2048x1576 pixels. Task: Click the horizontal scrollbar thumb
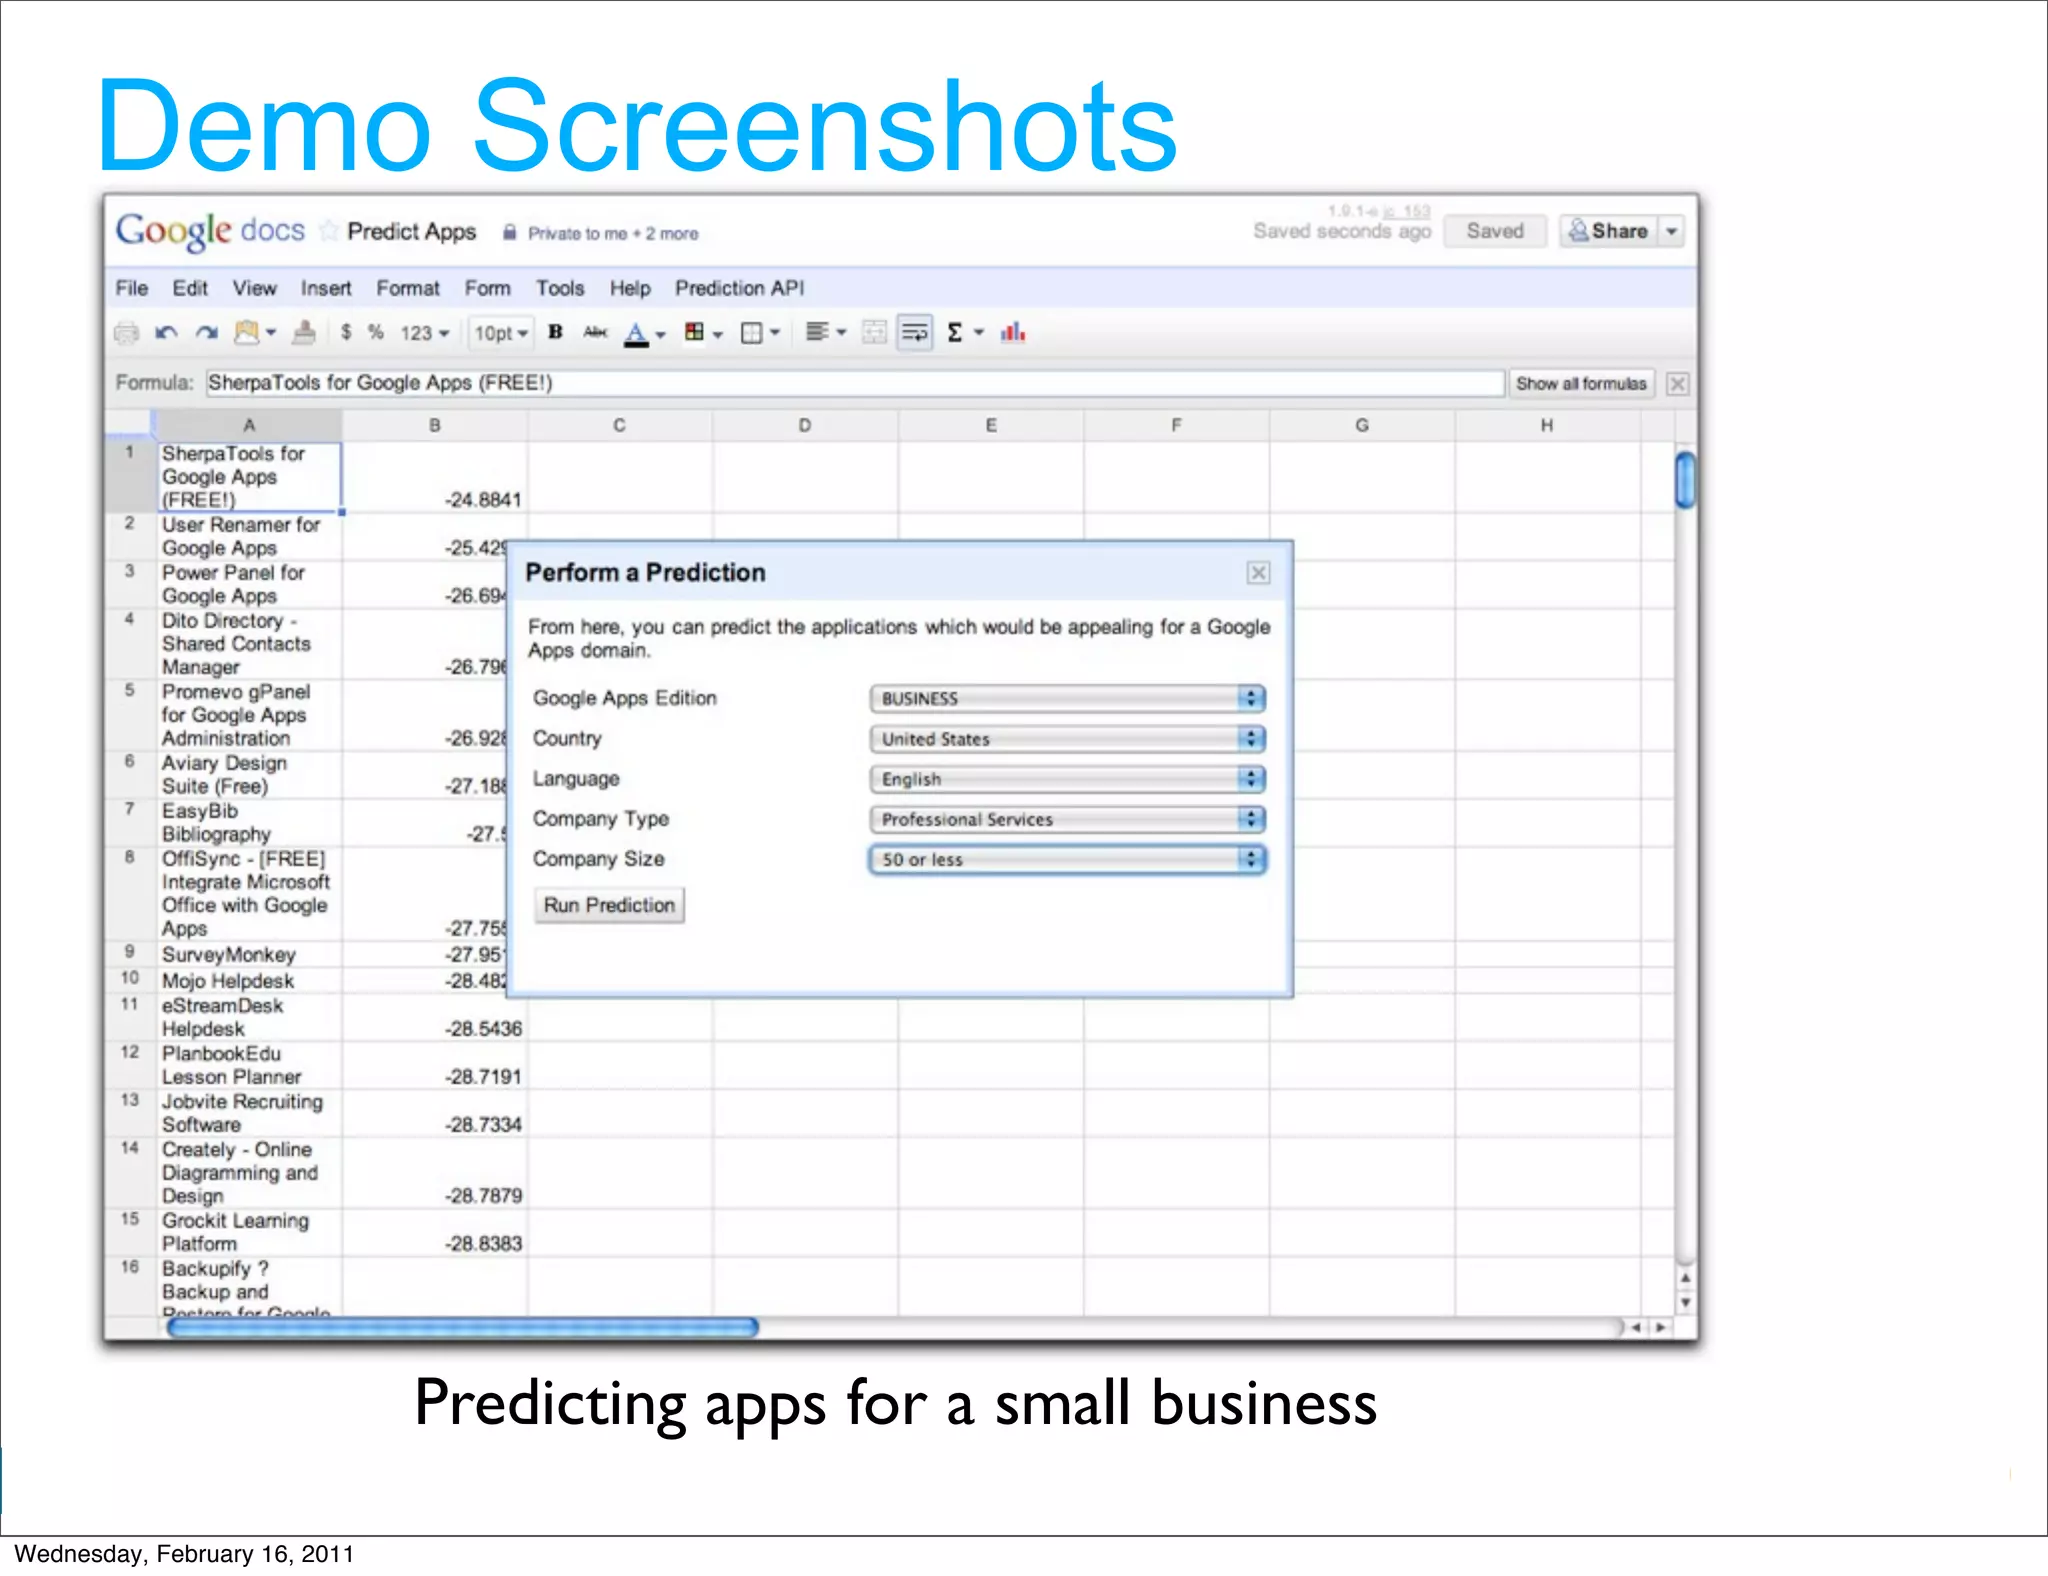[x=463, y=1328]
